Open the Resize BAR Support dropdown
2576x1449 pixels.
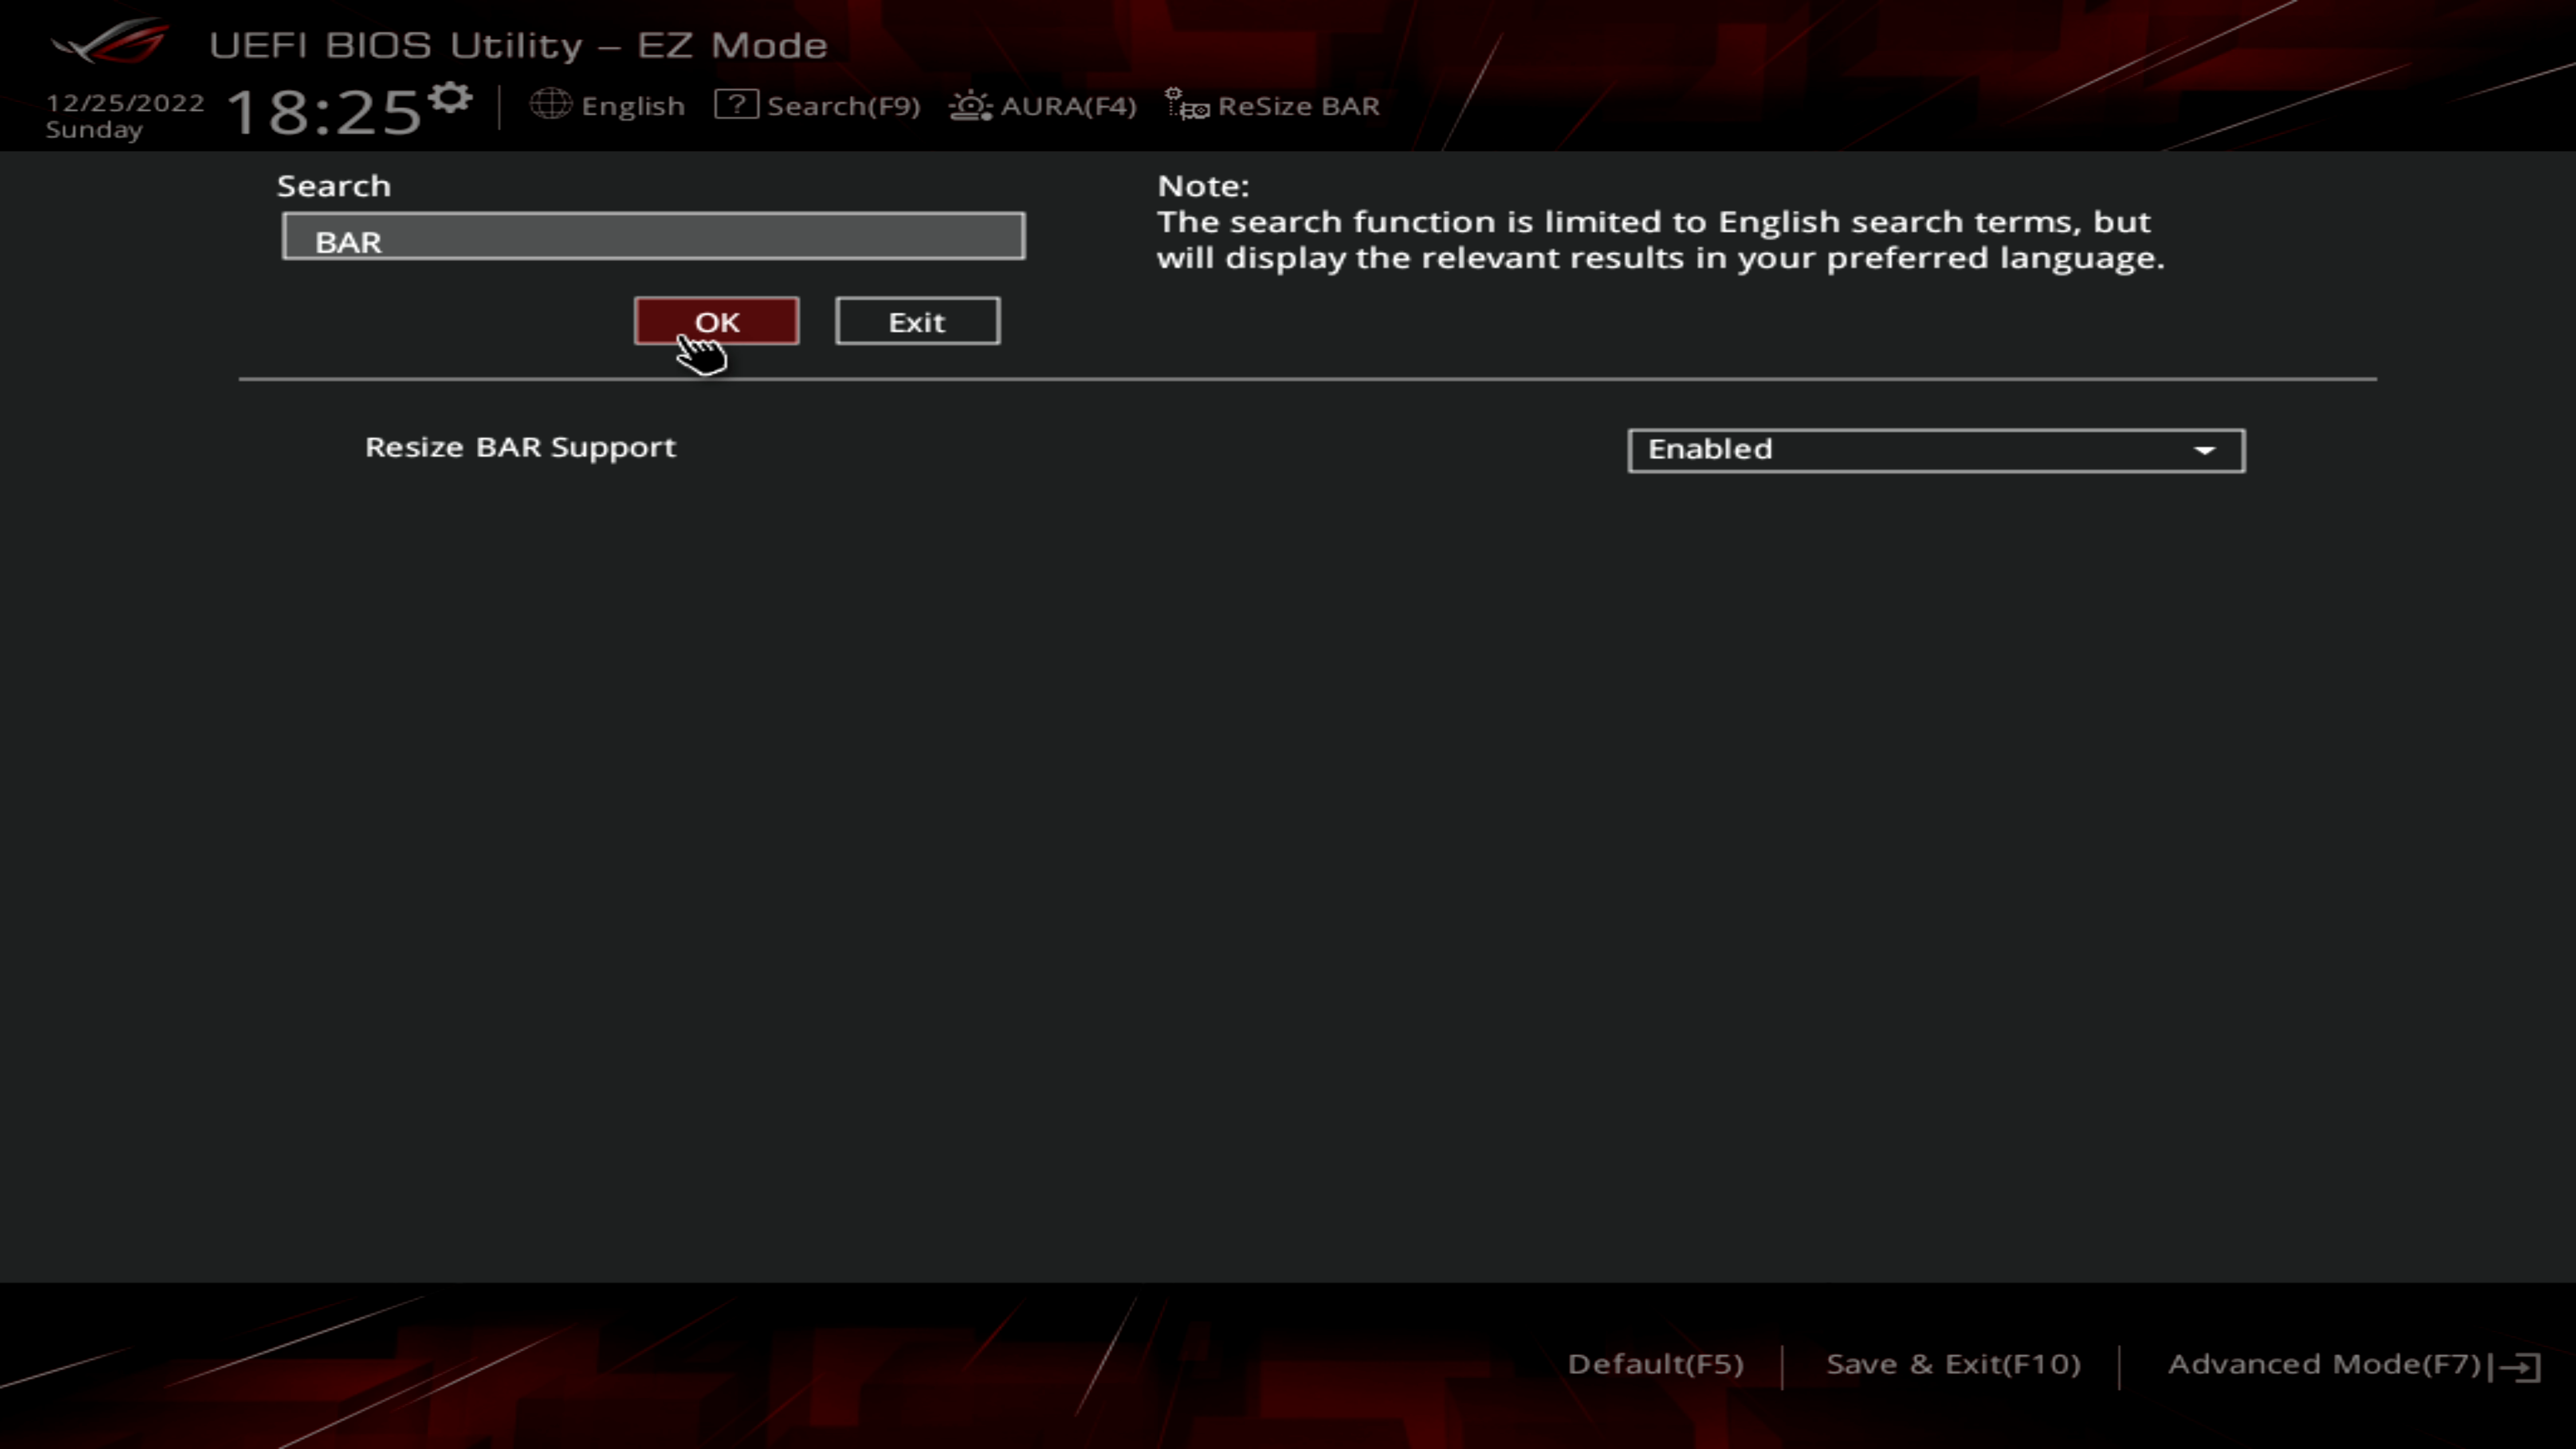point(1935,450)
